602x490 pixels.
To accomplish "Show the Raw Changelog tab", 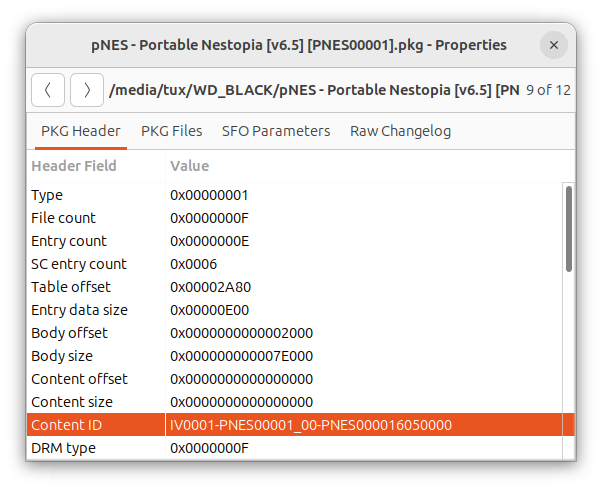I will coord(400,131).
